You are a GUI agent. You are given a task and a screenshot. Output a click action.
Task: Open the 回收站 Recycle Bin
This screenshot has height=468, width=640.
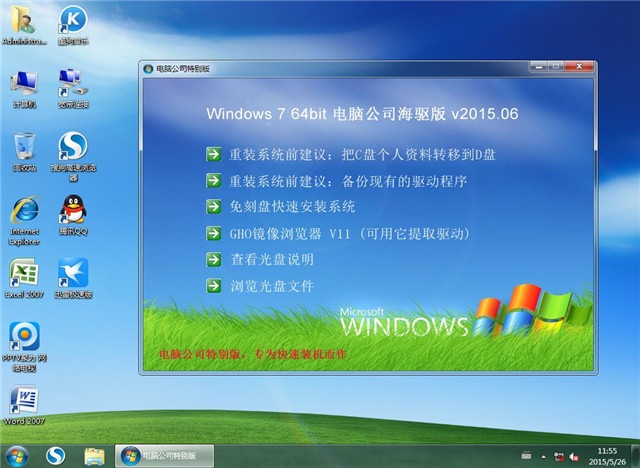pos(24,151)
